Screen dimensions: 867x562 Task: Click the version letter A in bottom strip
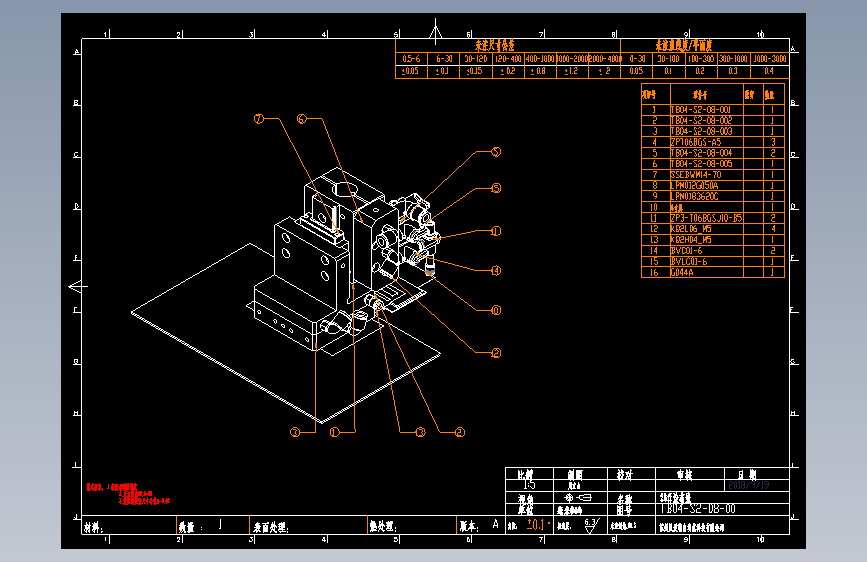tap(495, 524)
